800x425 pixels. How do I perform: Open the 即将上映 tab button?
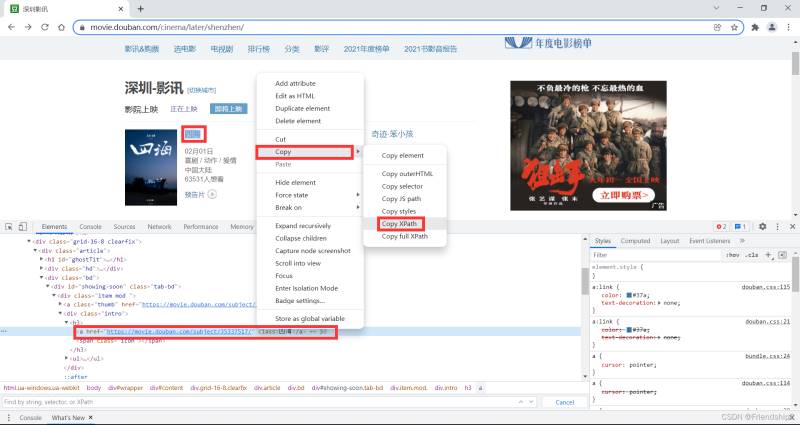(x=229, y=109)
